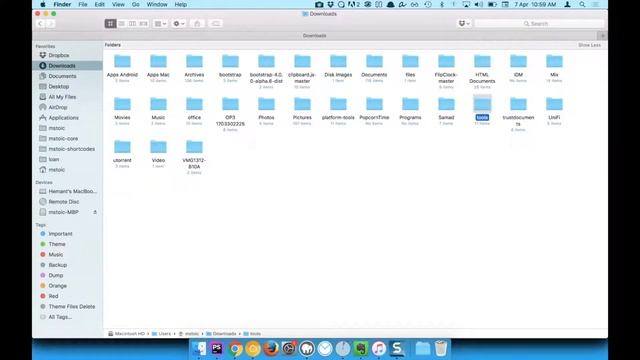
Task: Click the Edit Tags toolbar button
Action: 216,24
